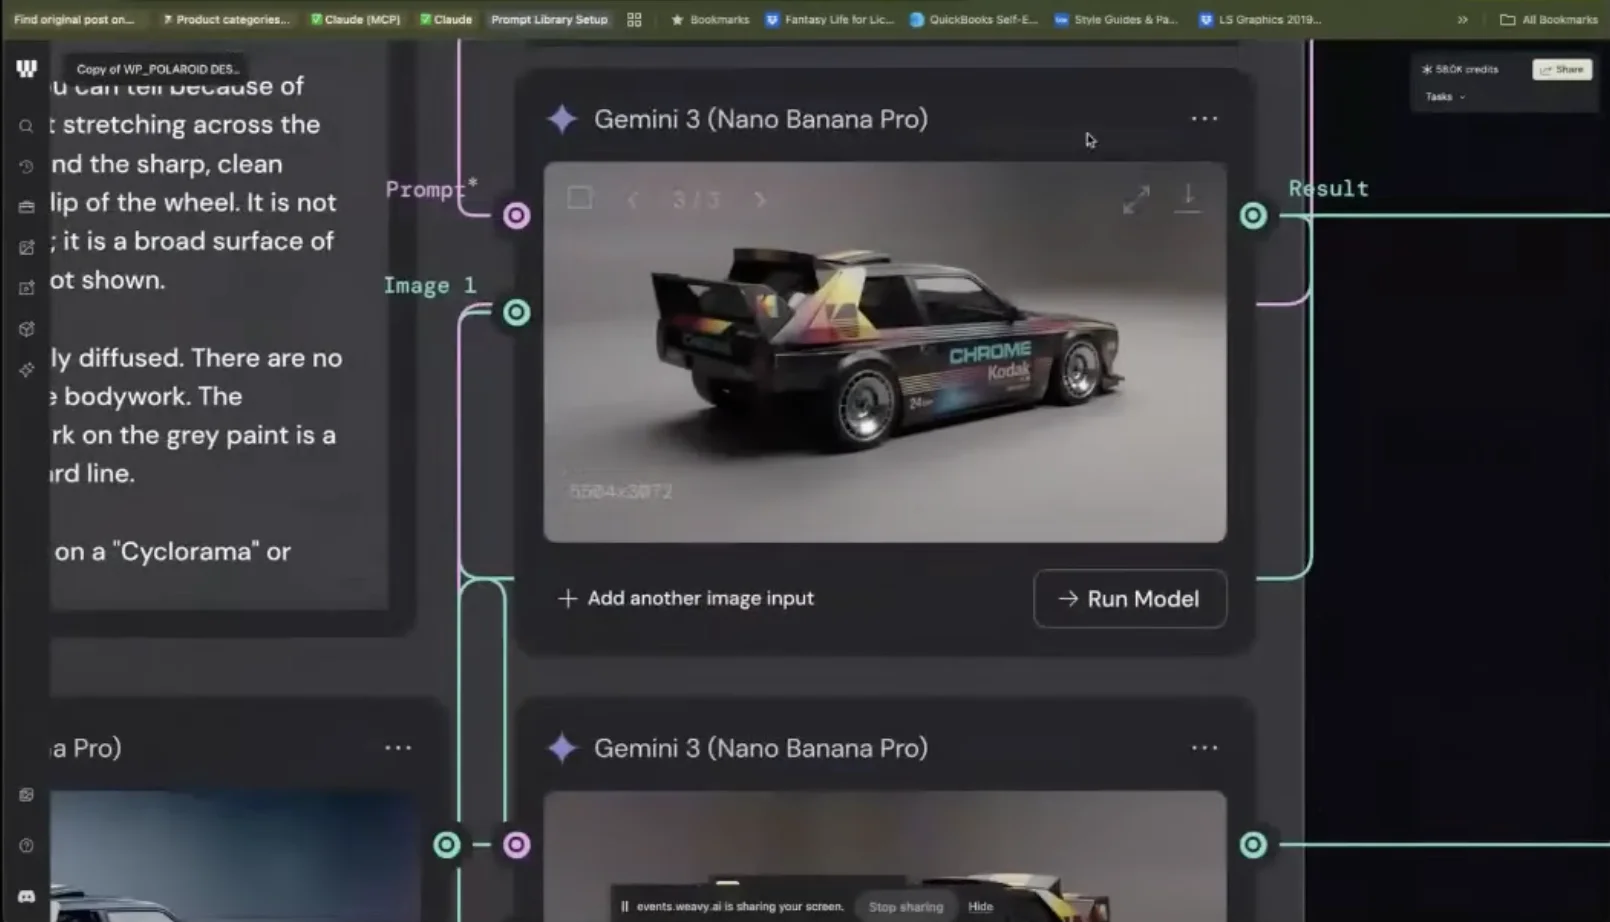Open the Bookmarks star folder

click(710, 19)
